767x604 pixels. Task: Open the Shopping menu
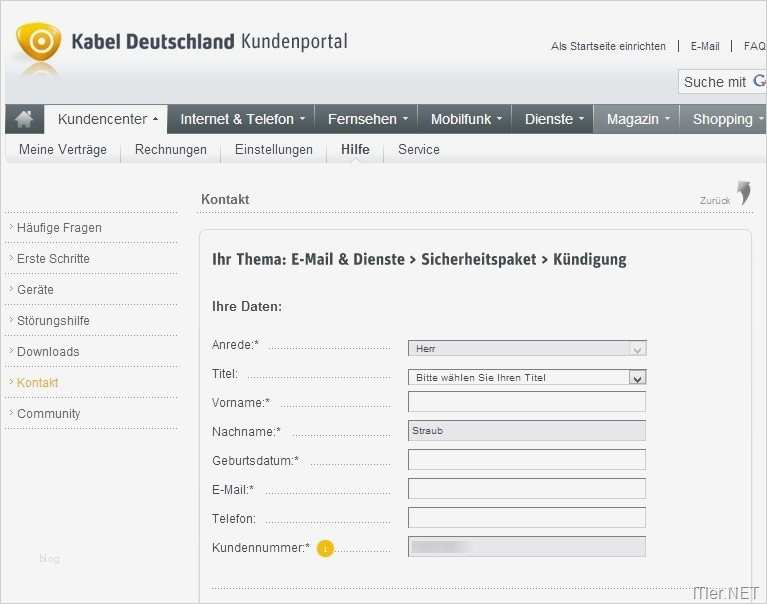[x=727, y=119]
